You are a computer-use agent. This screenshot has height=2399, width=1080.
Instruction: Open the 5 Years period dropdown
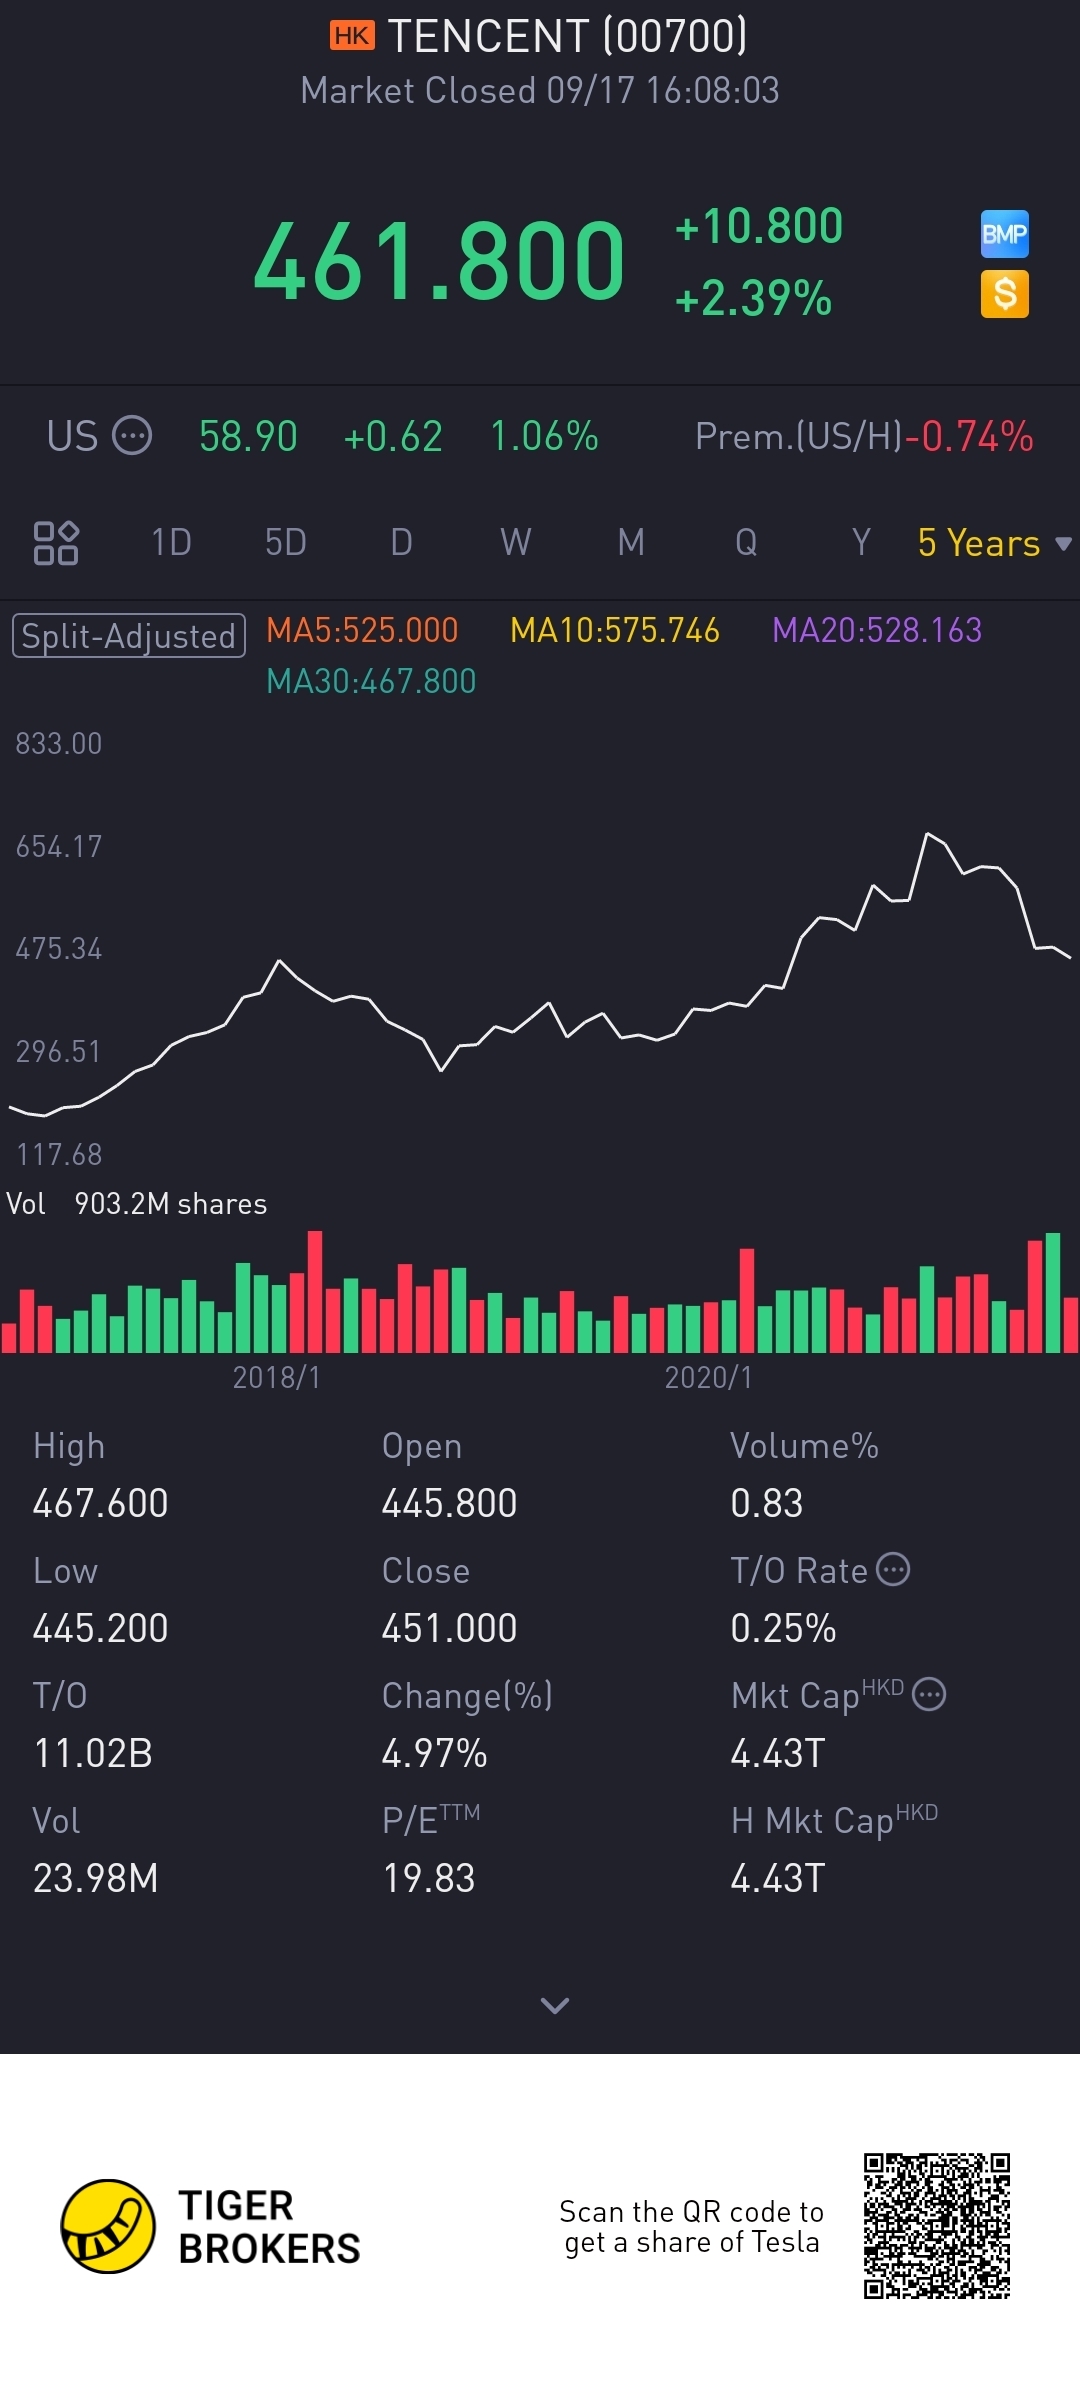(x=994, y=543)
